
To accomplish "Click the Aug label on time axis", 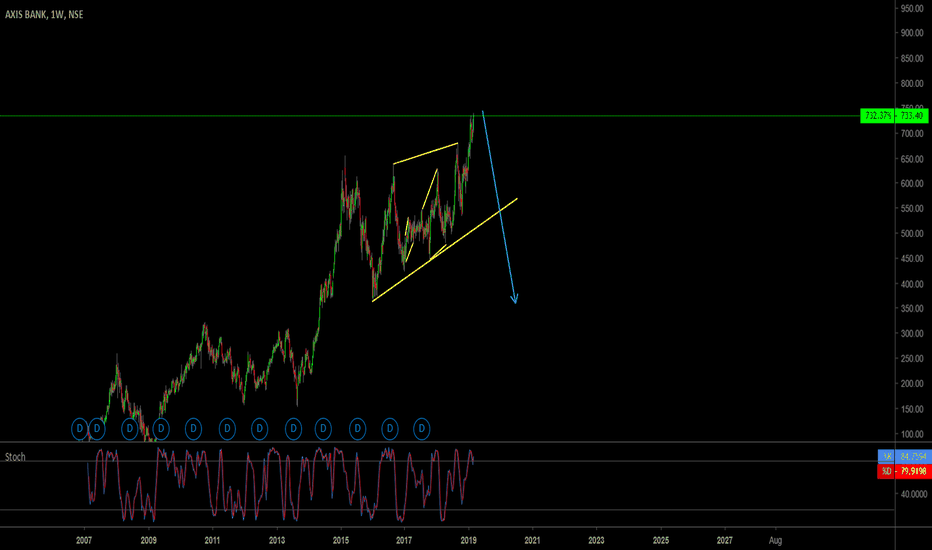I will (775, 540).
